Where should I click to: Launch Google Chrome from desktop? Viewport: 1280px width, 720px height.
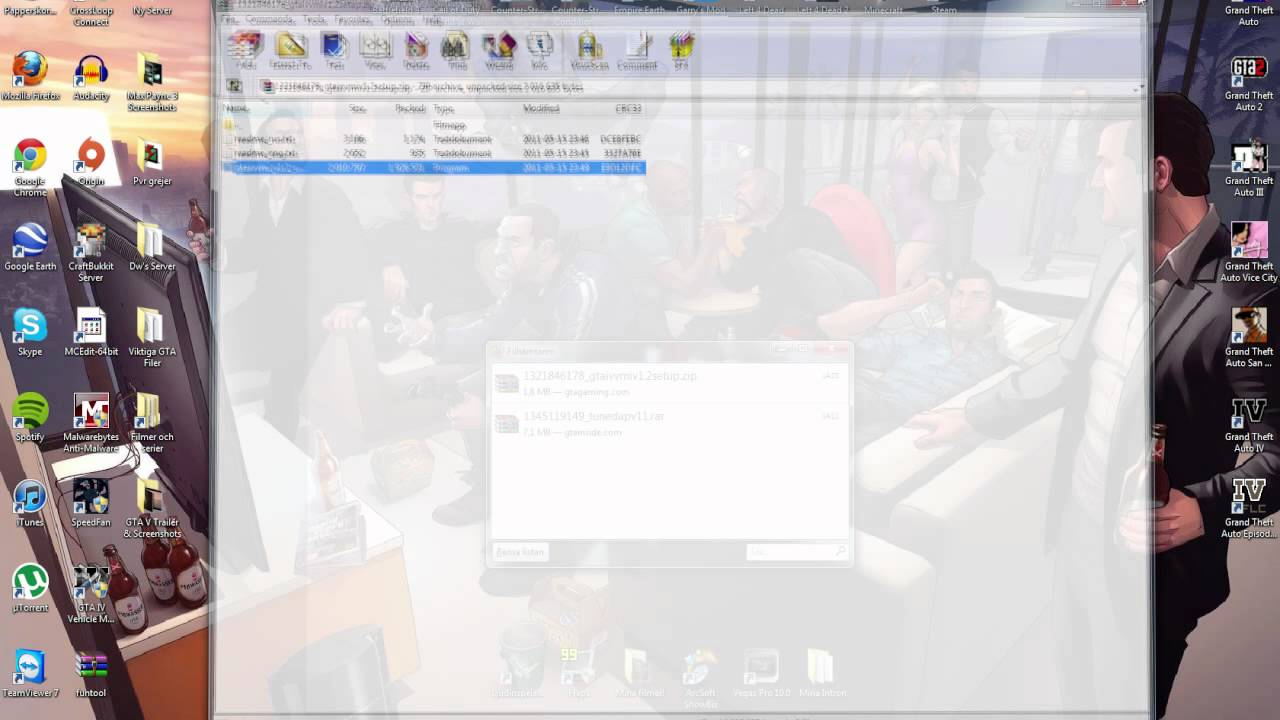click(x=30, y=167)
